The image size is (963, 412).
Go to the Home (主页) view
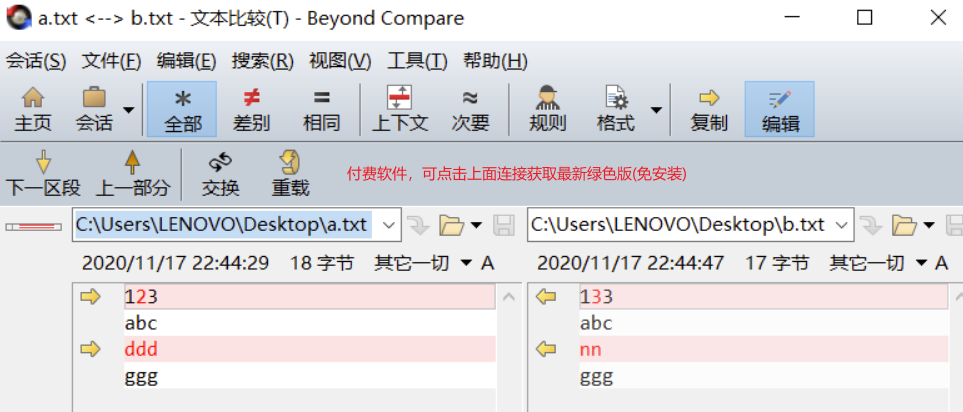pyautogui.click(x=33, y=109)
